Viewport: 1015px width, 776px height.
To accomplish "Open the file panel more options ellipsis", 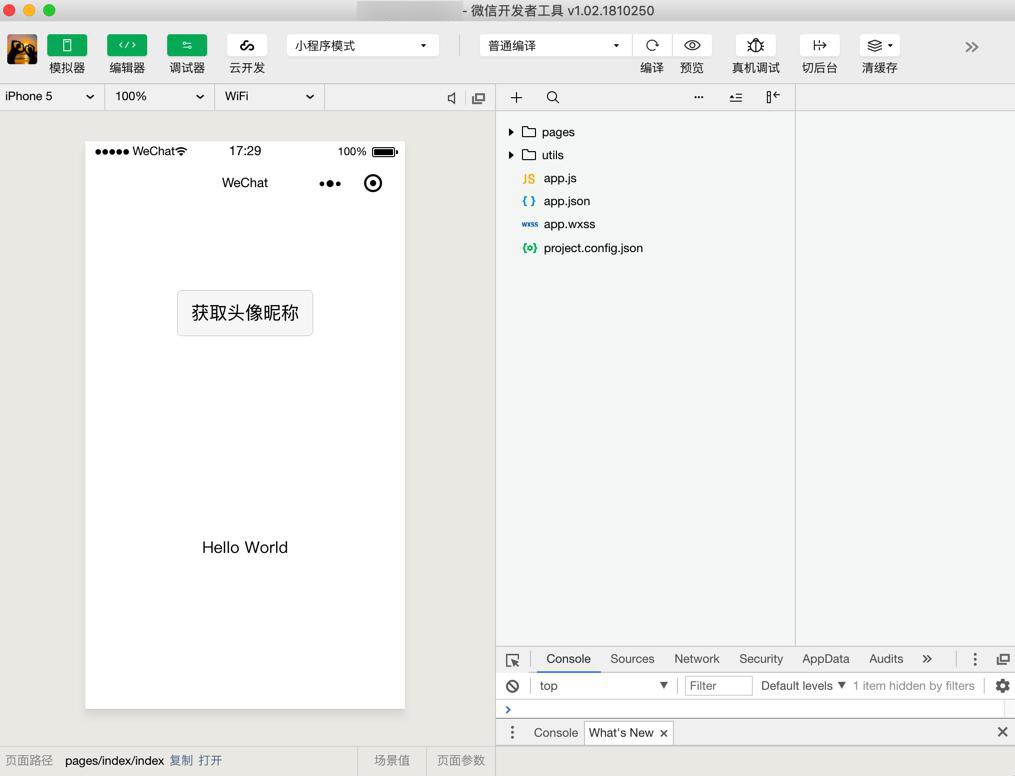I will (x=698, y=97).
